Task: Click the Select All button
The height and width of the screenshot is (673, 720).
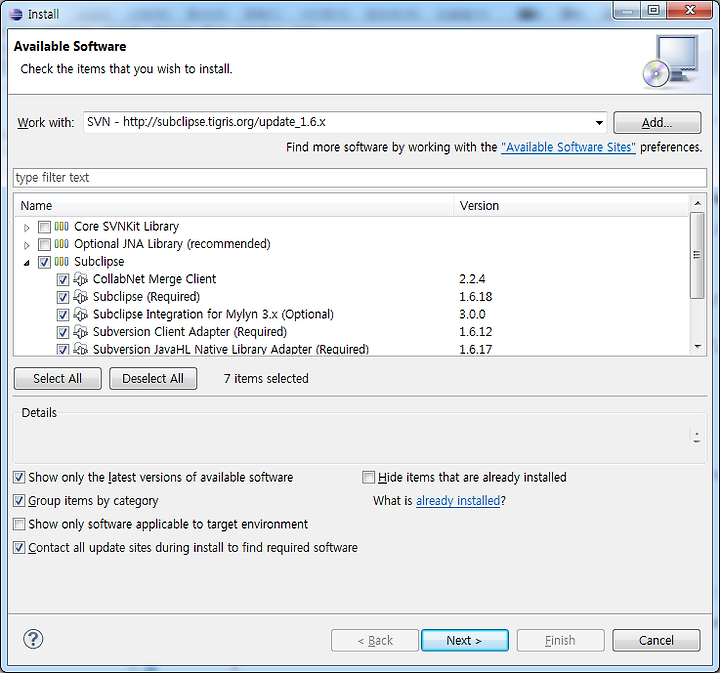Action: [x=57, y=378]
